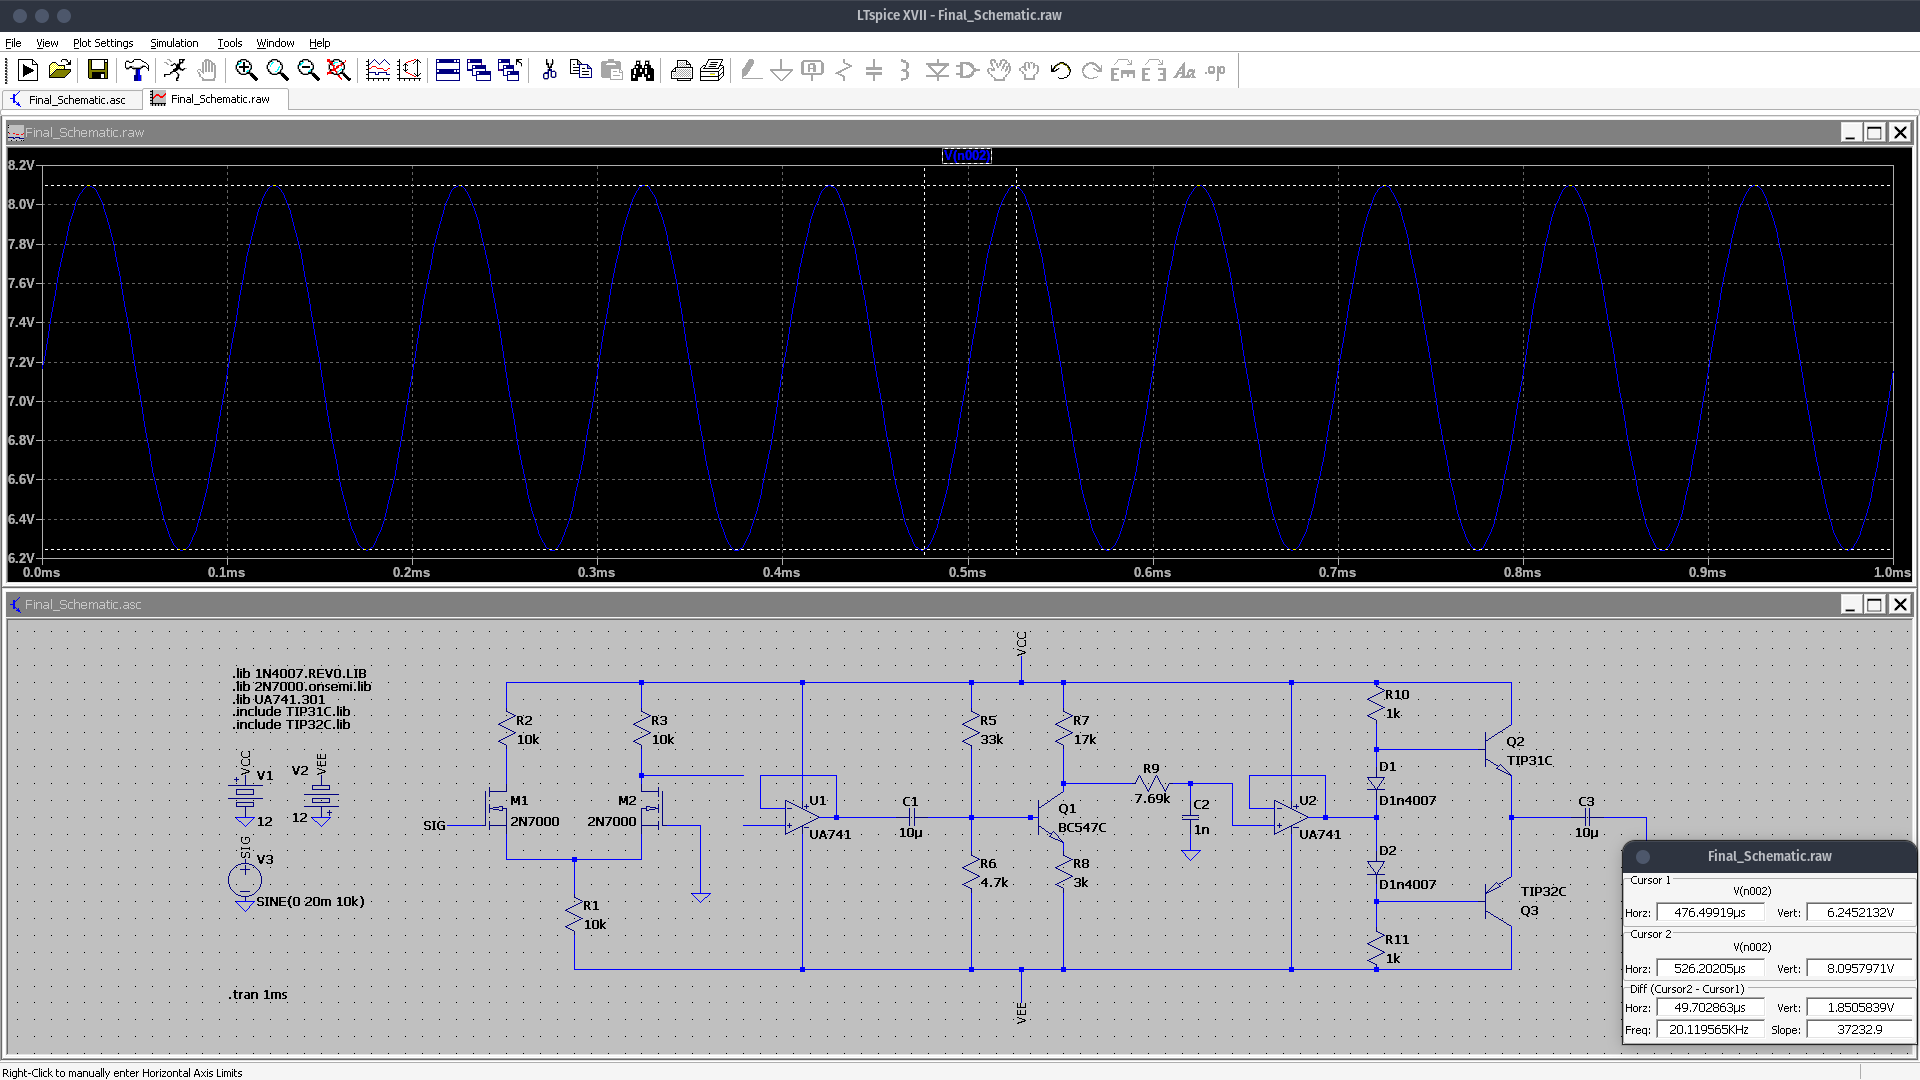This screenshot has height=1080, width=1920.
Task: Click the Pick Visible Traces icon
Action: point(378,70)
